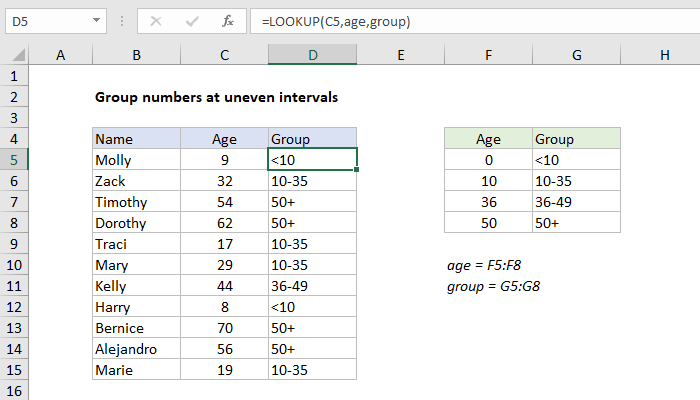This screenshot has height=400, width=700.
Task: Click the Cancel (X) formula bar icon
Action: pos(156,20)
